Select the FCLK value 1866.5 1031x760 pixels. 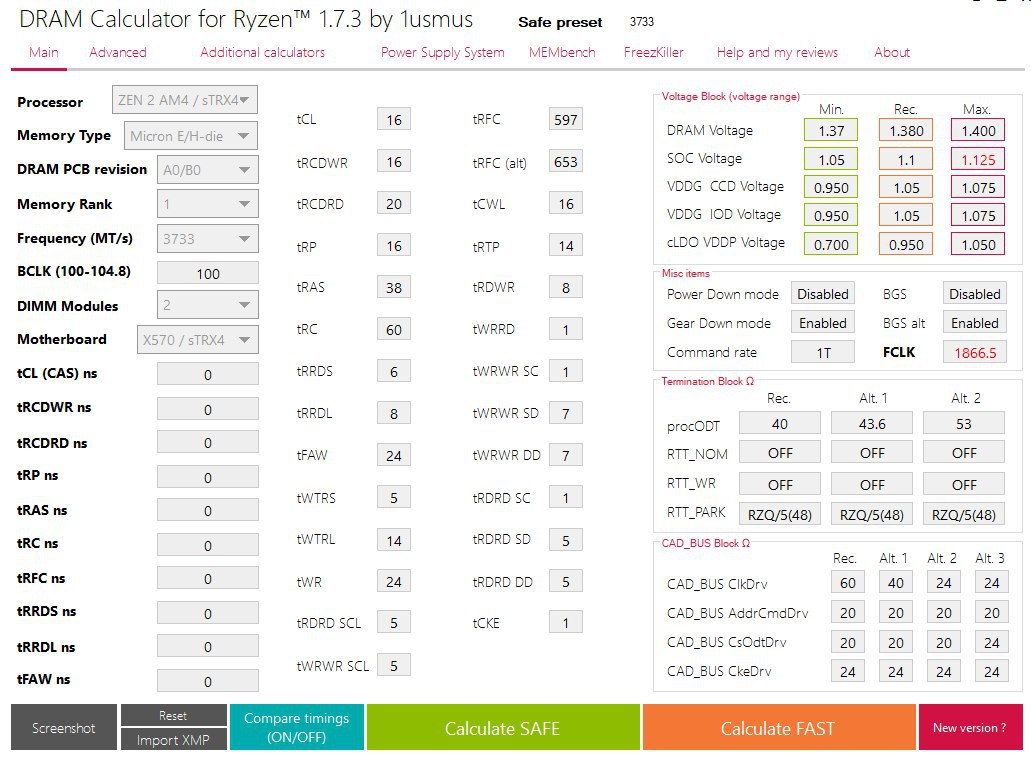coord(975,352)
